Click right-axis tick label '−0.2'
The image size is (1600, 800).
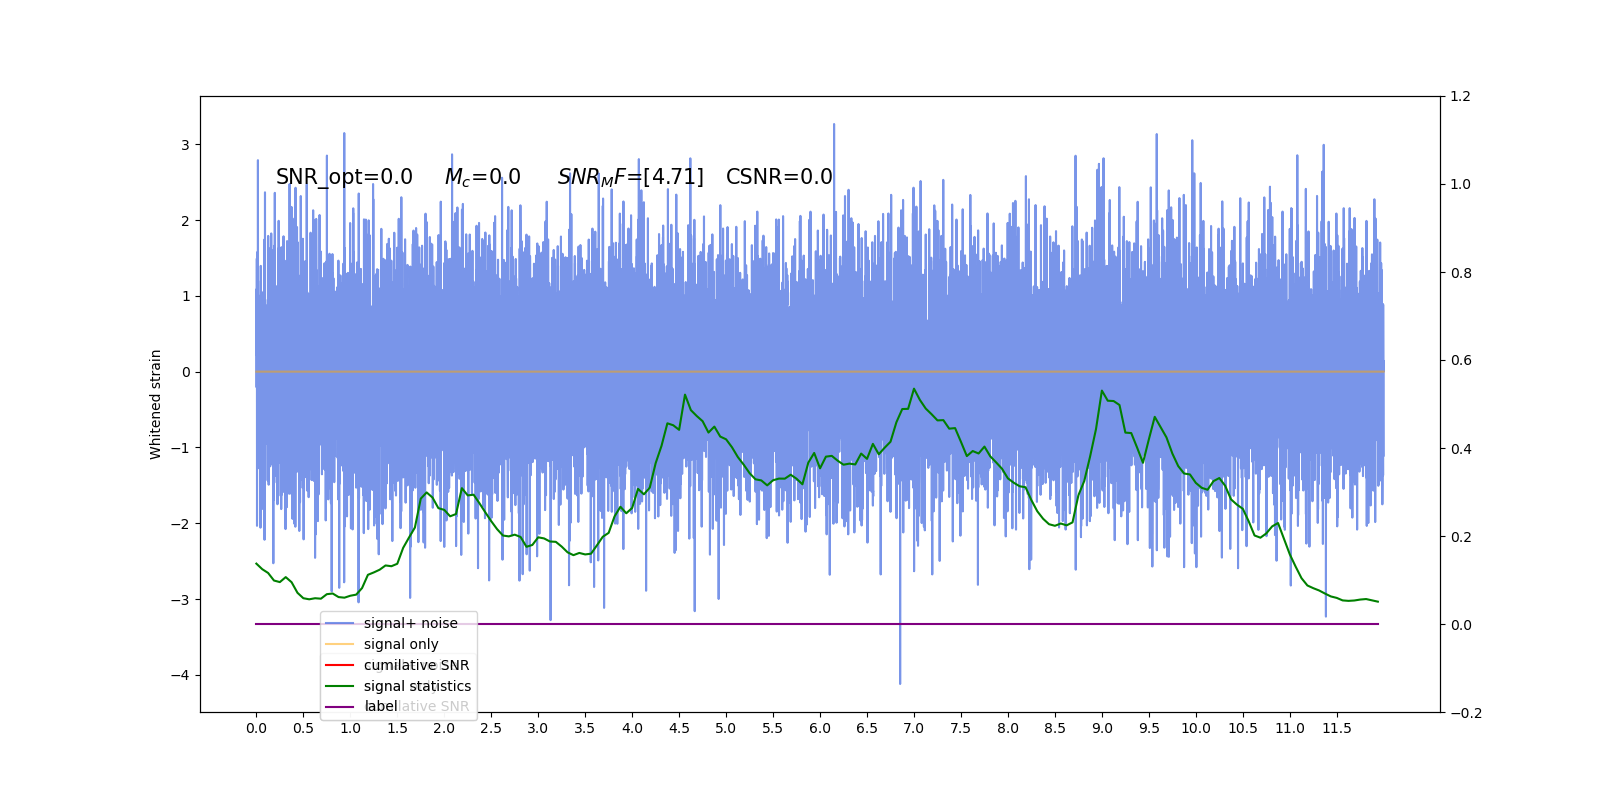(1466, 713)
